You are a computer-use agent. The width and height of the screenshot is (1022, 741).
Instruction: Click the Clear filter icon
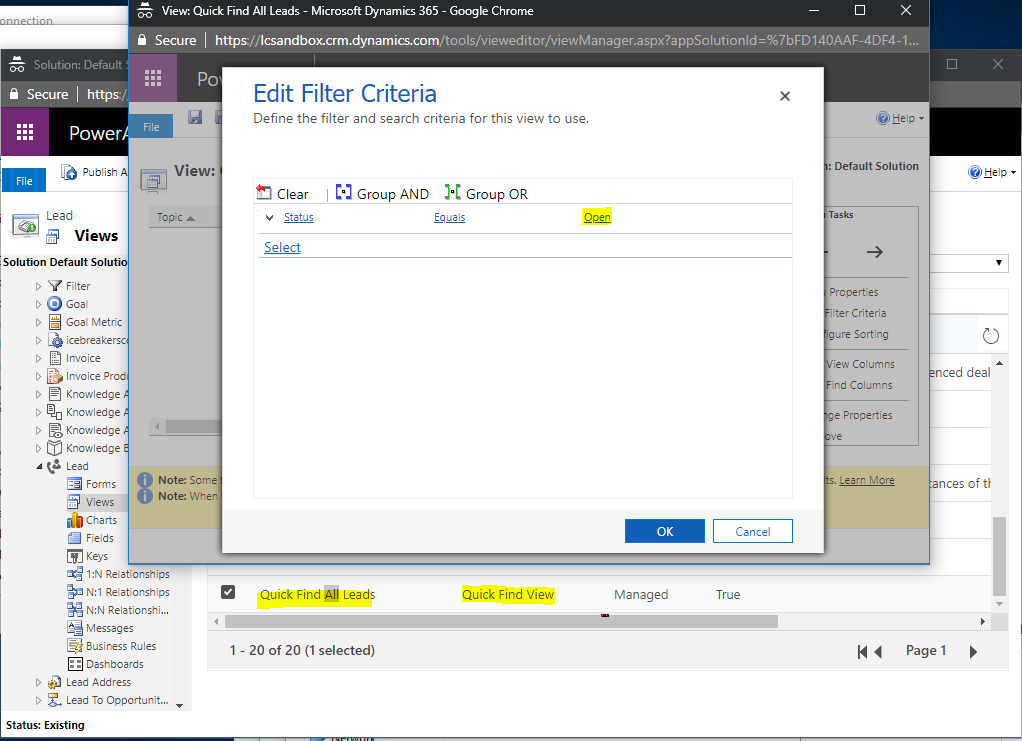click(264, 192)
